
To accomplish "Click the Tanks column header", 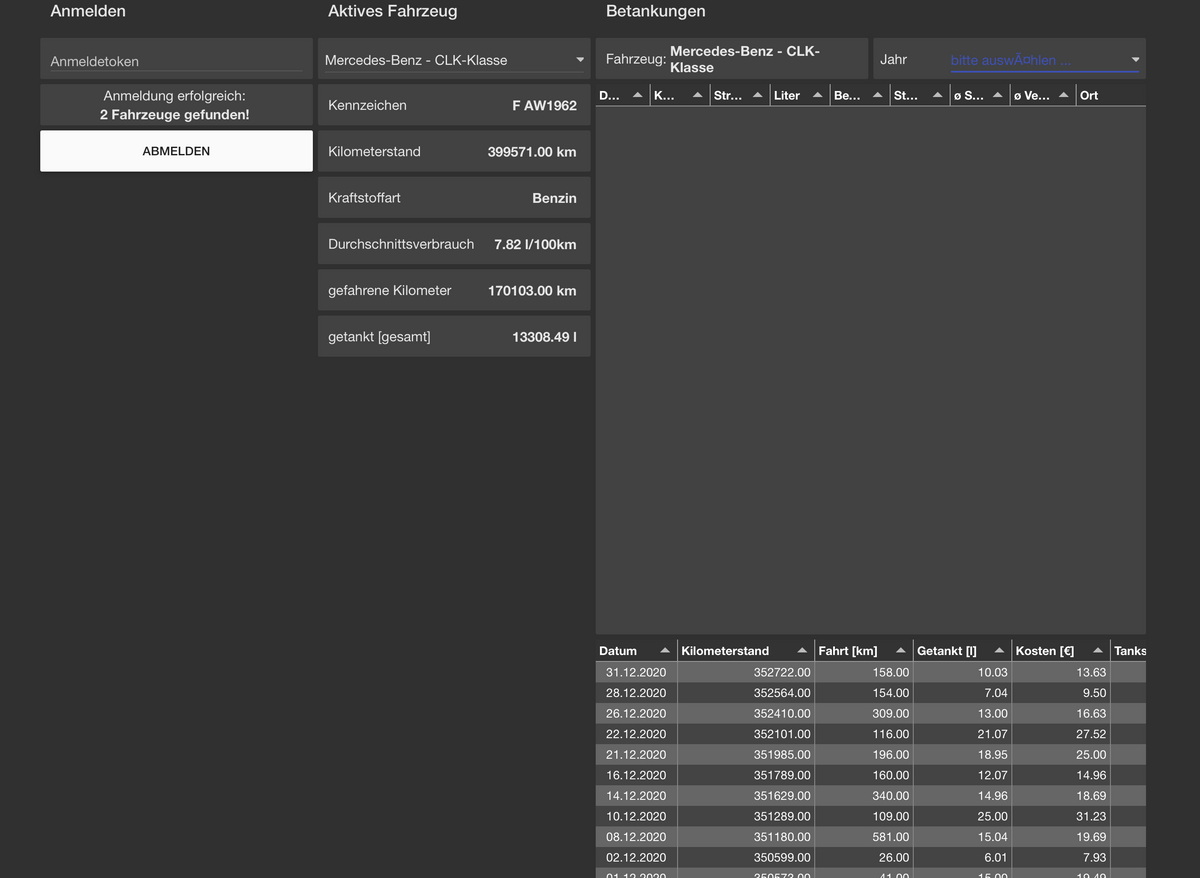I will click(x=1129, y=651).
